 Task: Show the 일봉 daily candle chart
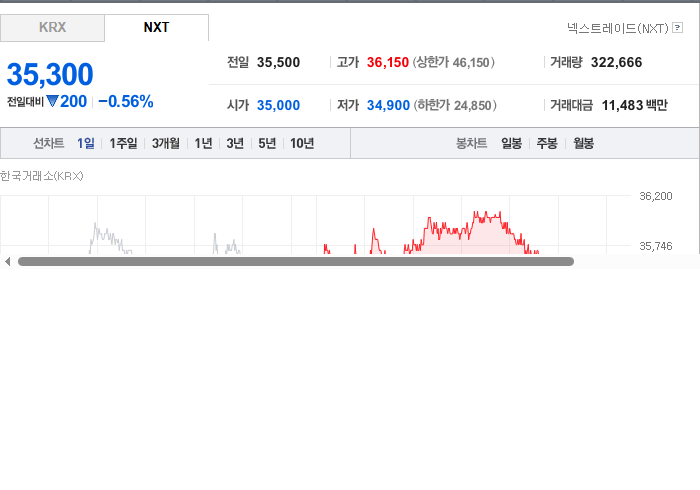(512, 143)
